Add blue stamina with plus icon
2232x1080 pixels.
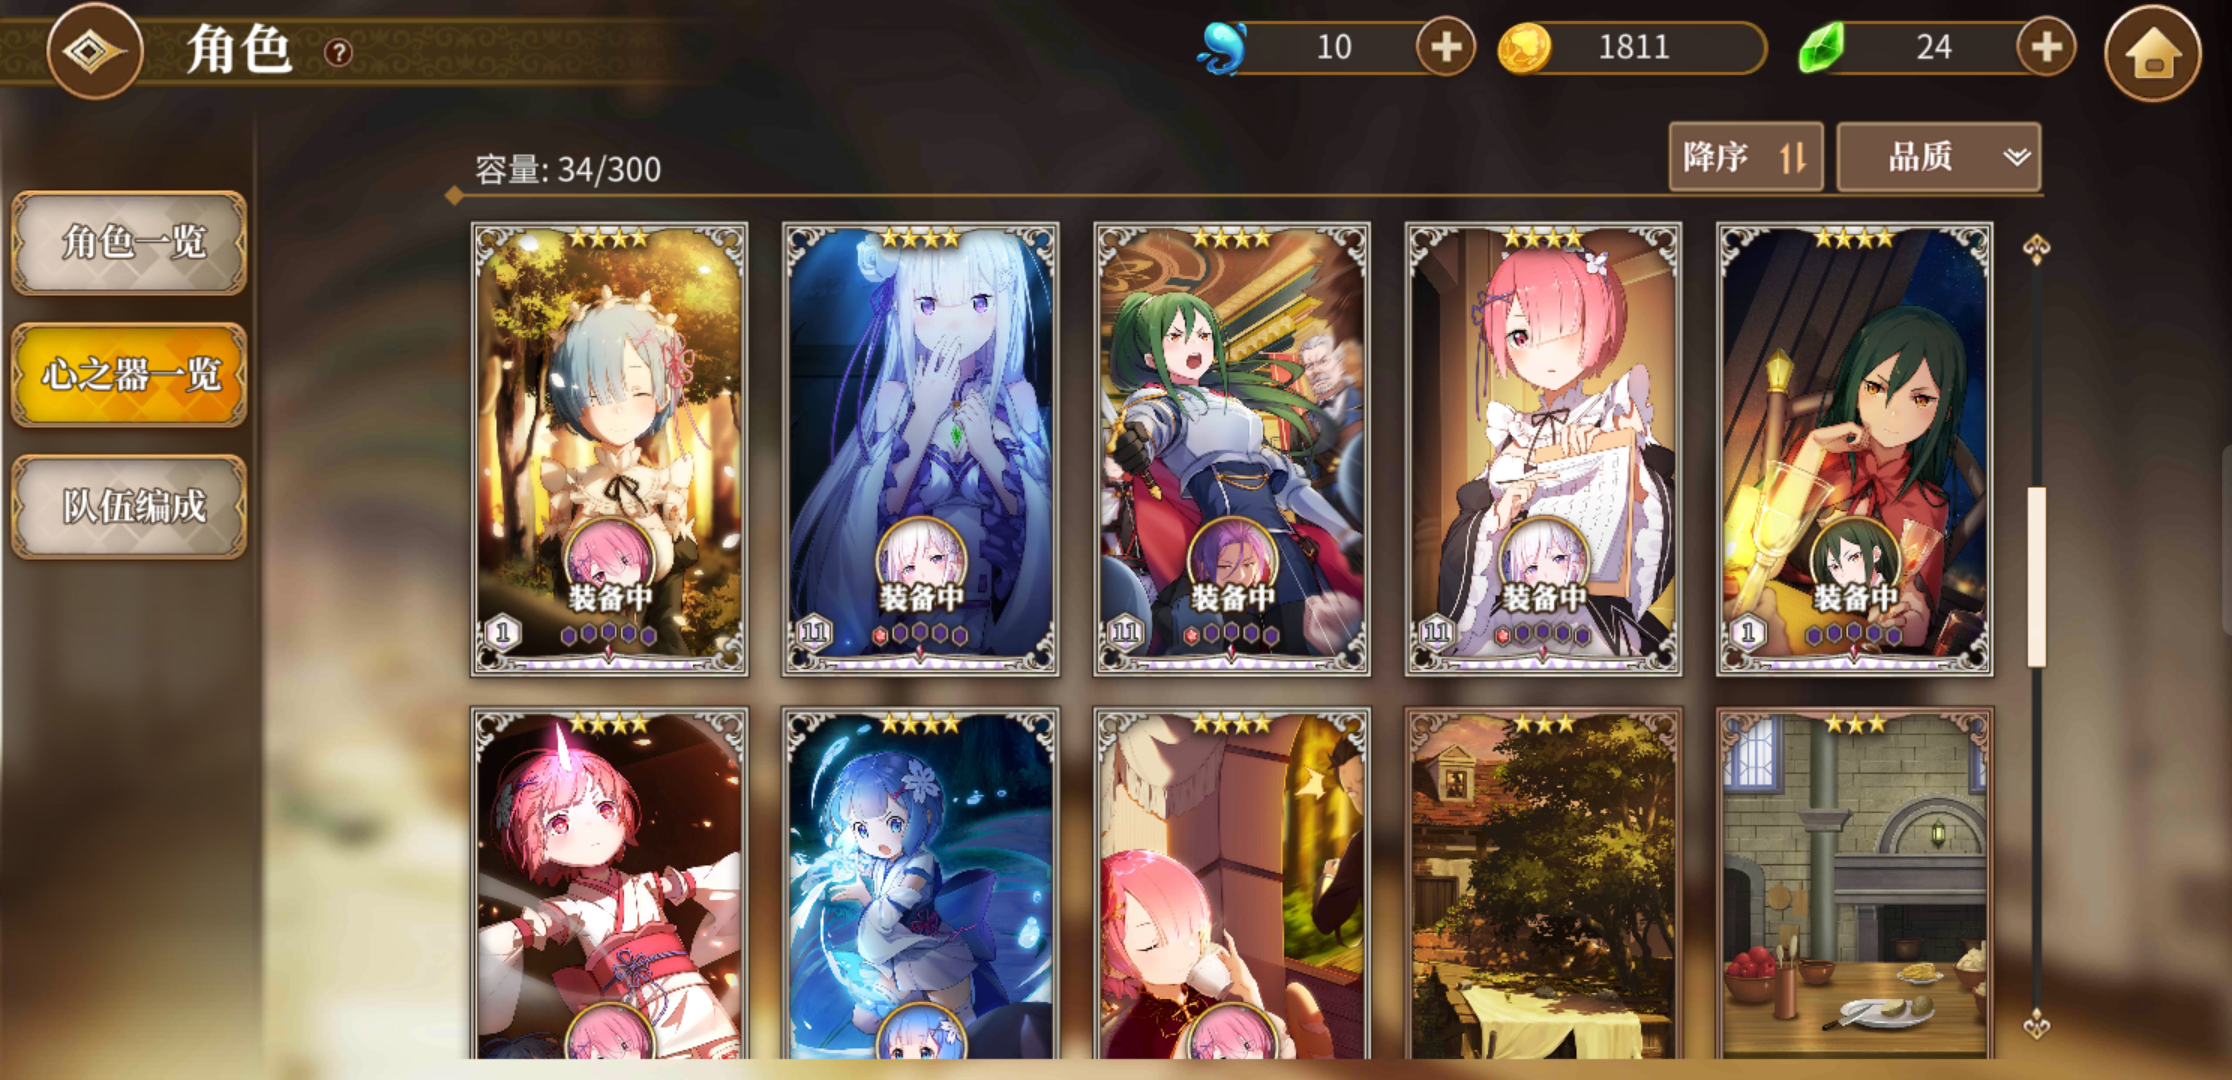[x=1446, y=47]
